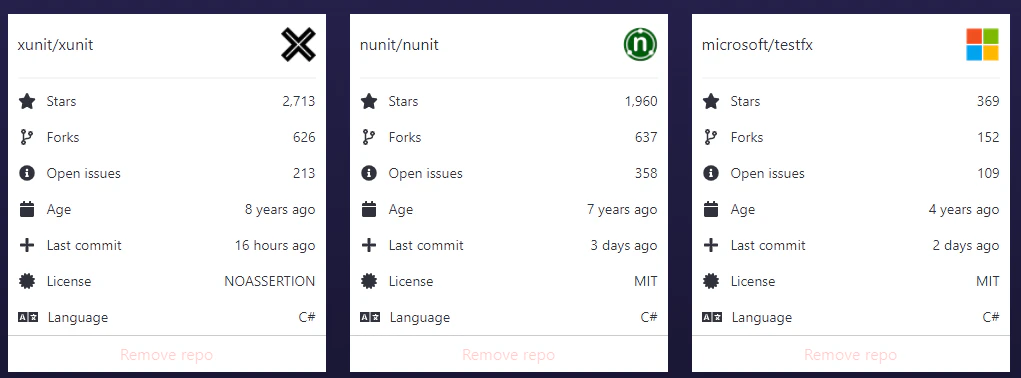The width and height of the screenshot is (1021, 378).
Task: Click the open issues info icon for testfx
Action: coord(710,173)
